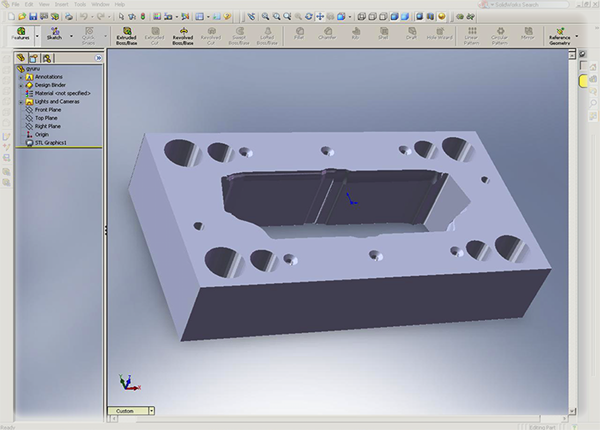
Task: Click the Sketch toolbar button
Action: [x=54, y=36]
